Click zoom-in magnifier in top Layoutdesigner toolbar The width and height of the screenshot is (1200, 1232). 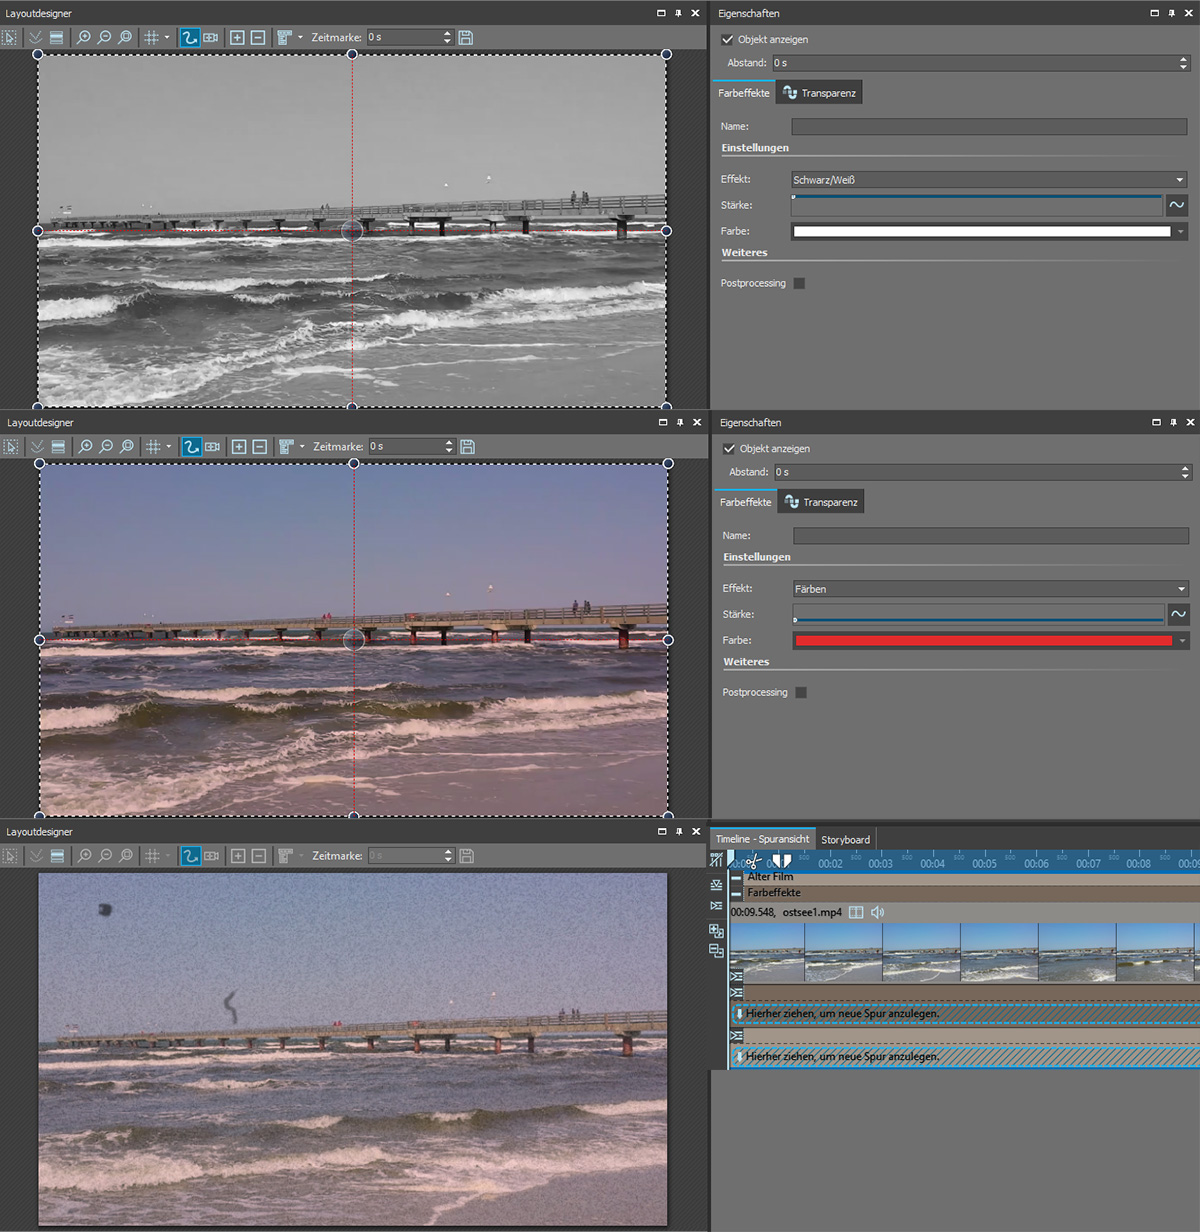[x=84, y=37]
